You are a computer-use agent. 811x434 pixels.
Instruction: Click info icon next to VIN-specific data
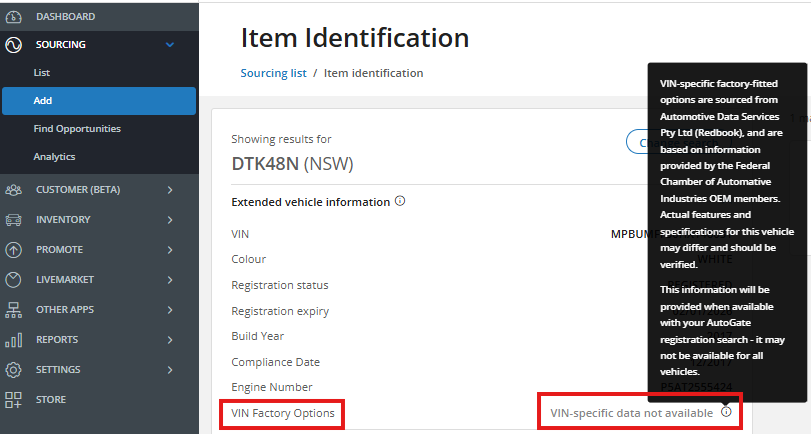click(726, 412)
